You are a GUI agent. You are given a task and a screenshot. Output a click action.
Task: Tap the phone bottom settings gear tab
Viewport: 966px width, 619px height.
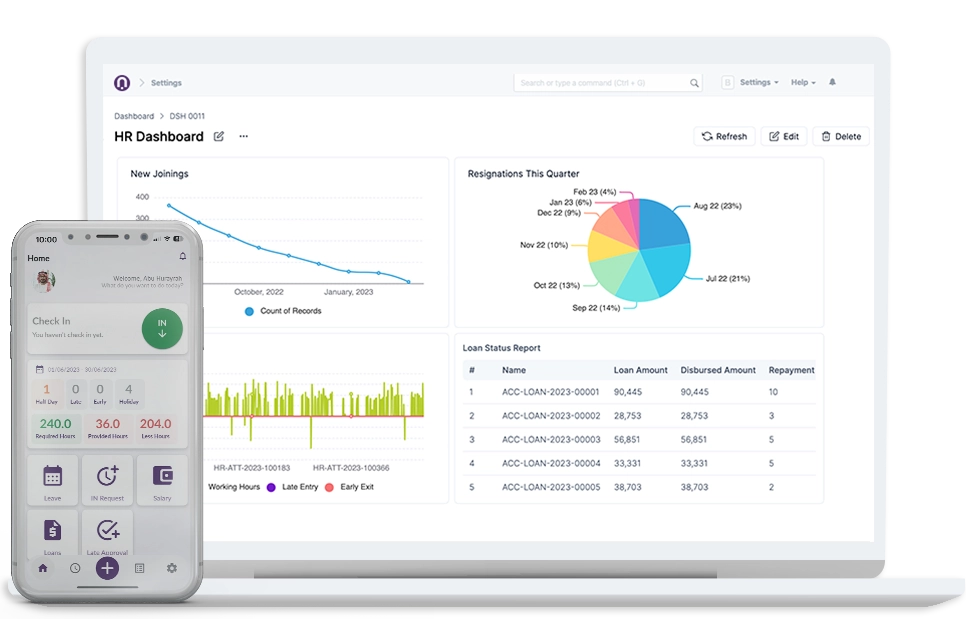pyautogui.click(x=172, y=568)
